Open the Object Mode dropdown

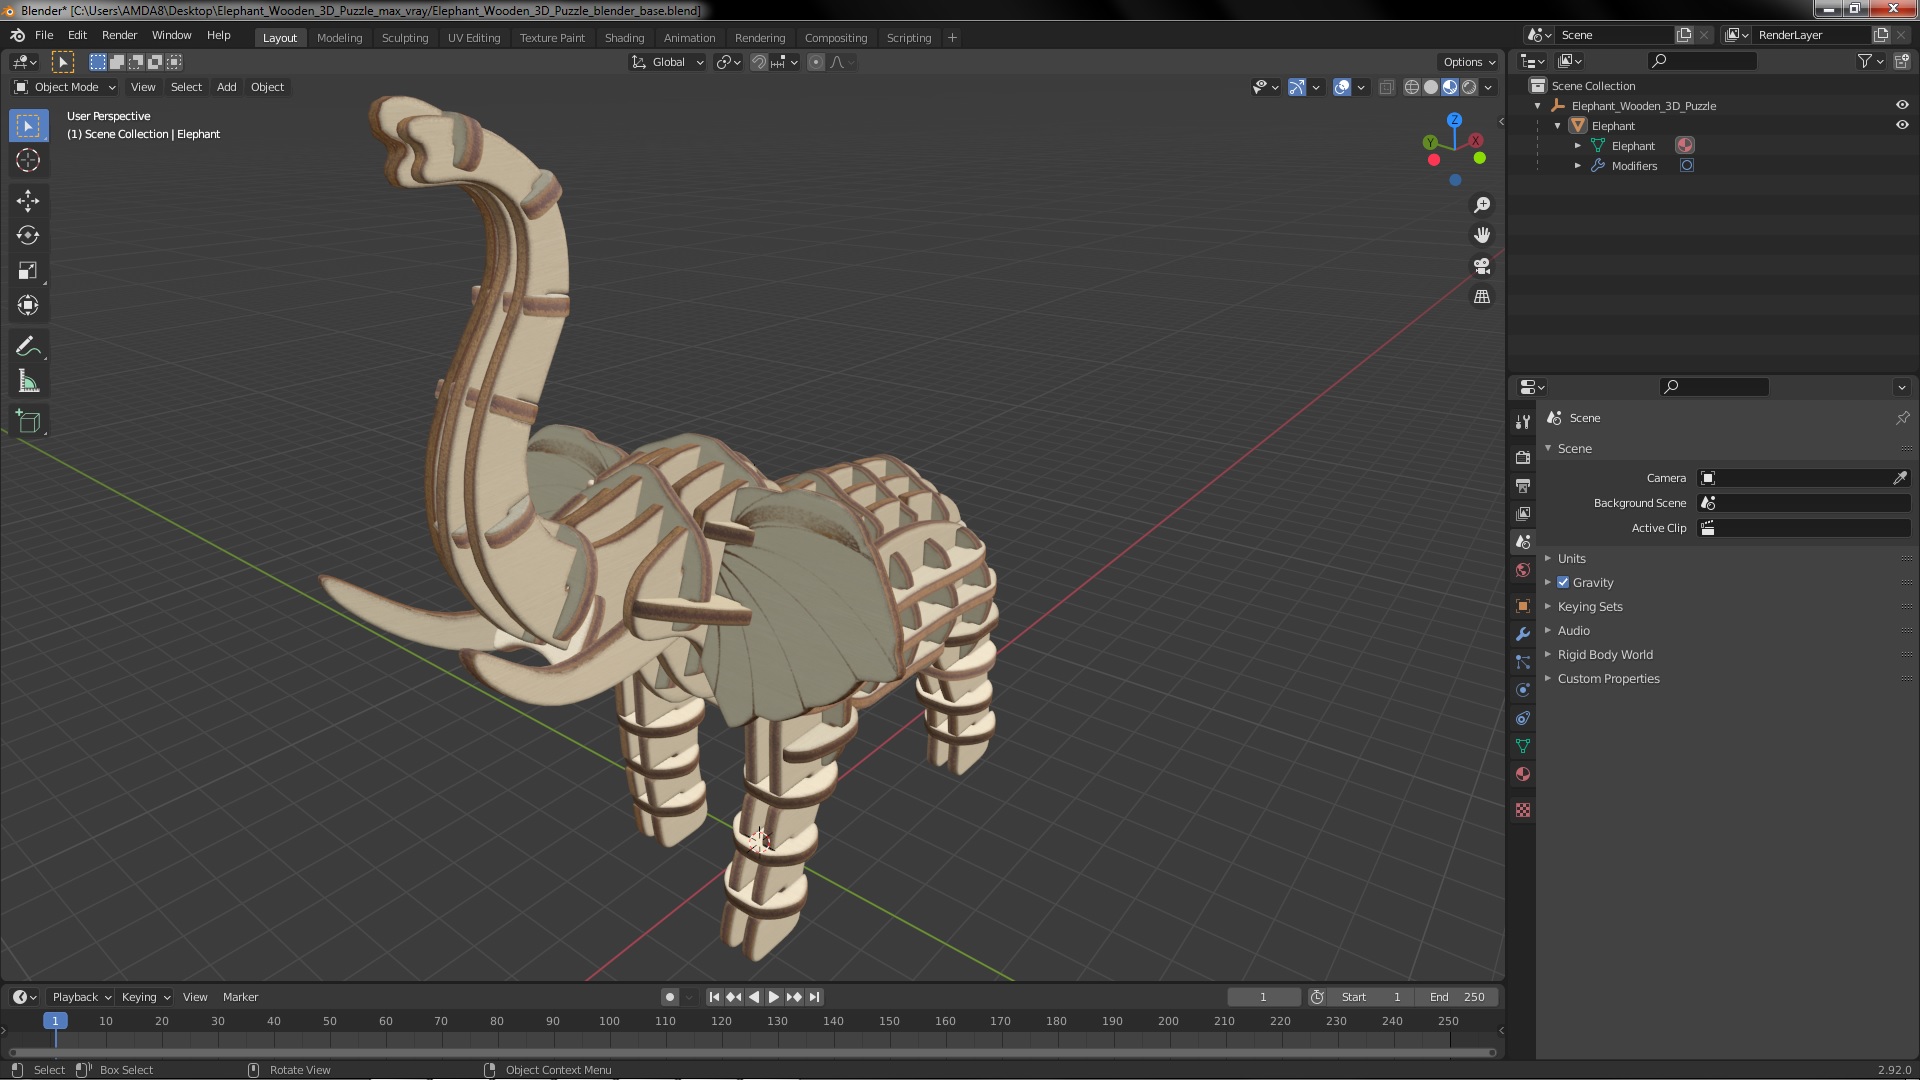pyautogui.click(x=66, y=87)
